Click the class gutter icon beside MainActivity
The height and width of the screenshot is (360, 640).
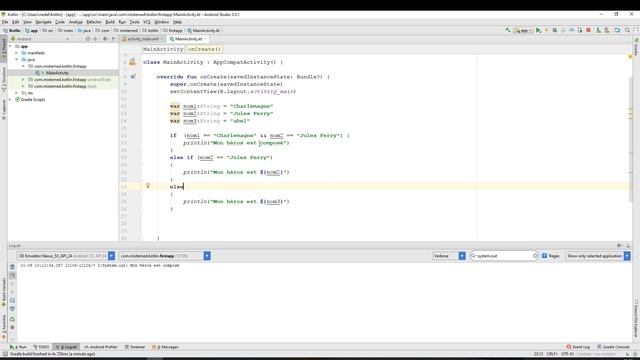pos(132,62)
